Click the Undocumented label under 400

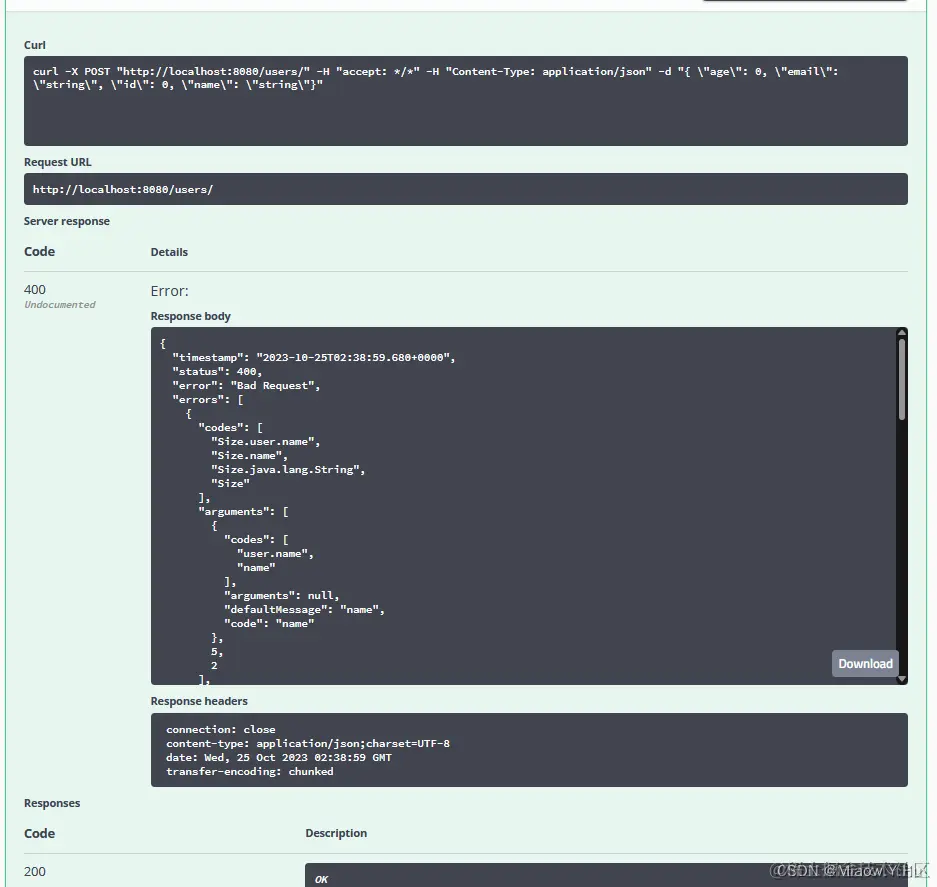click(x=60, y=305)
